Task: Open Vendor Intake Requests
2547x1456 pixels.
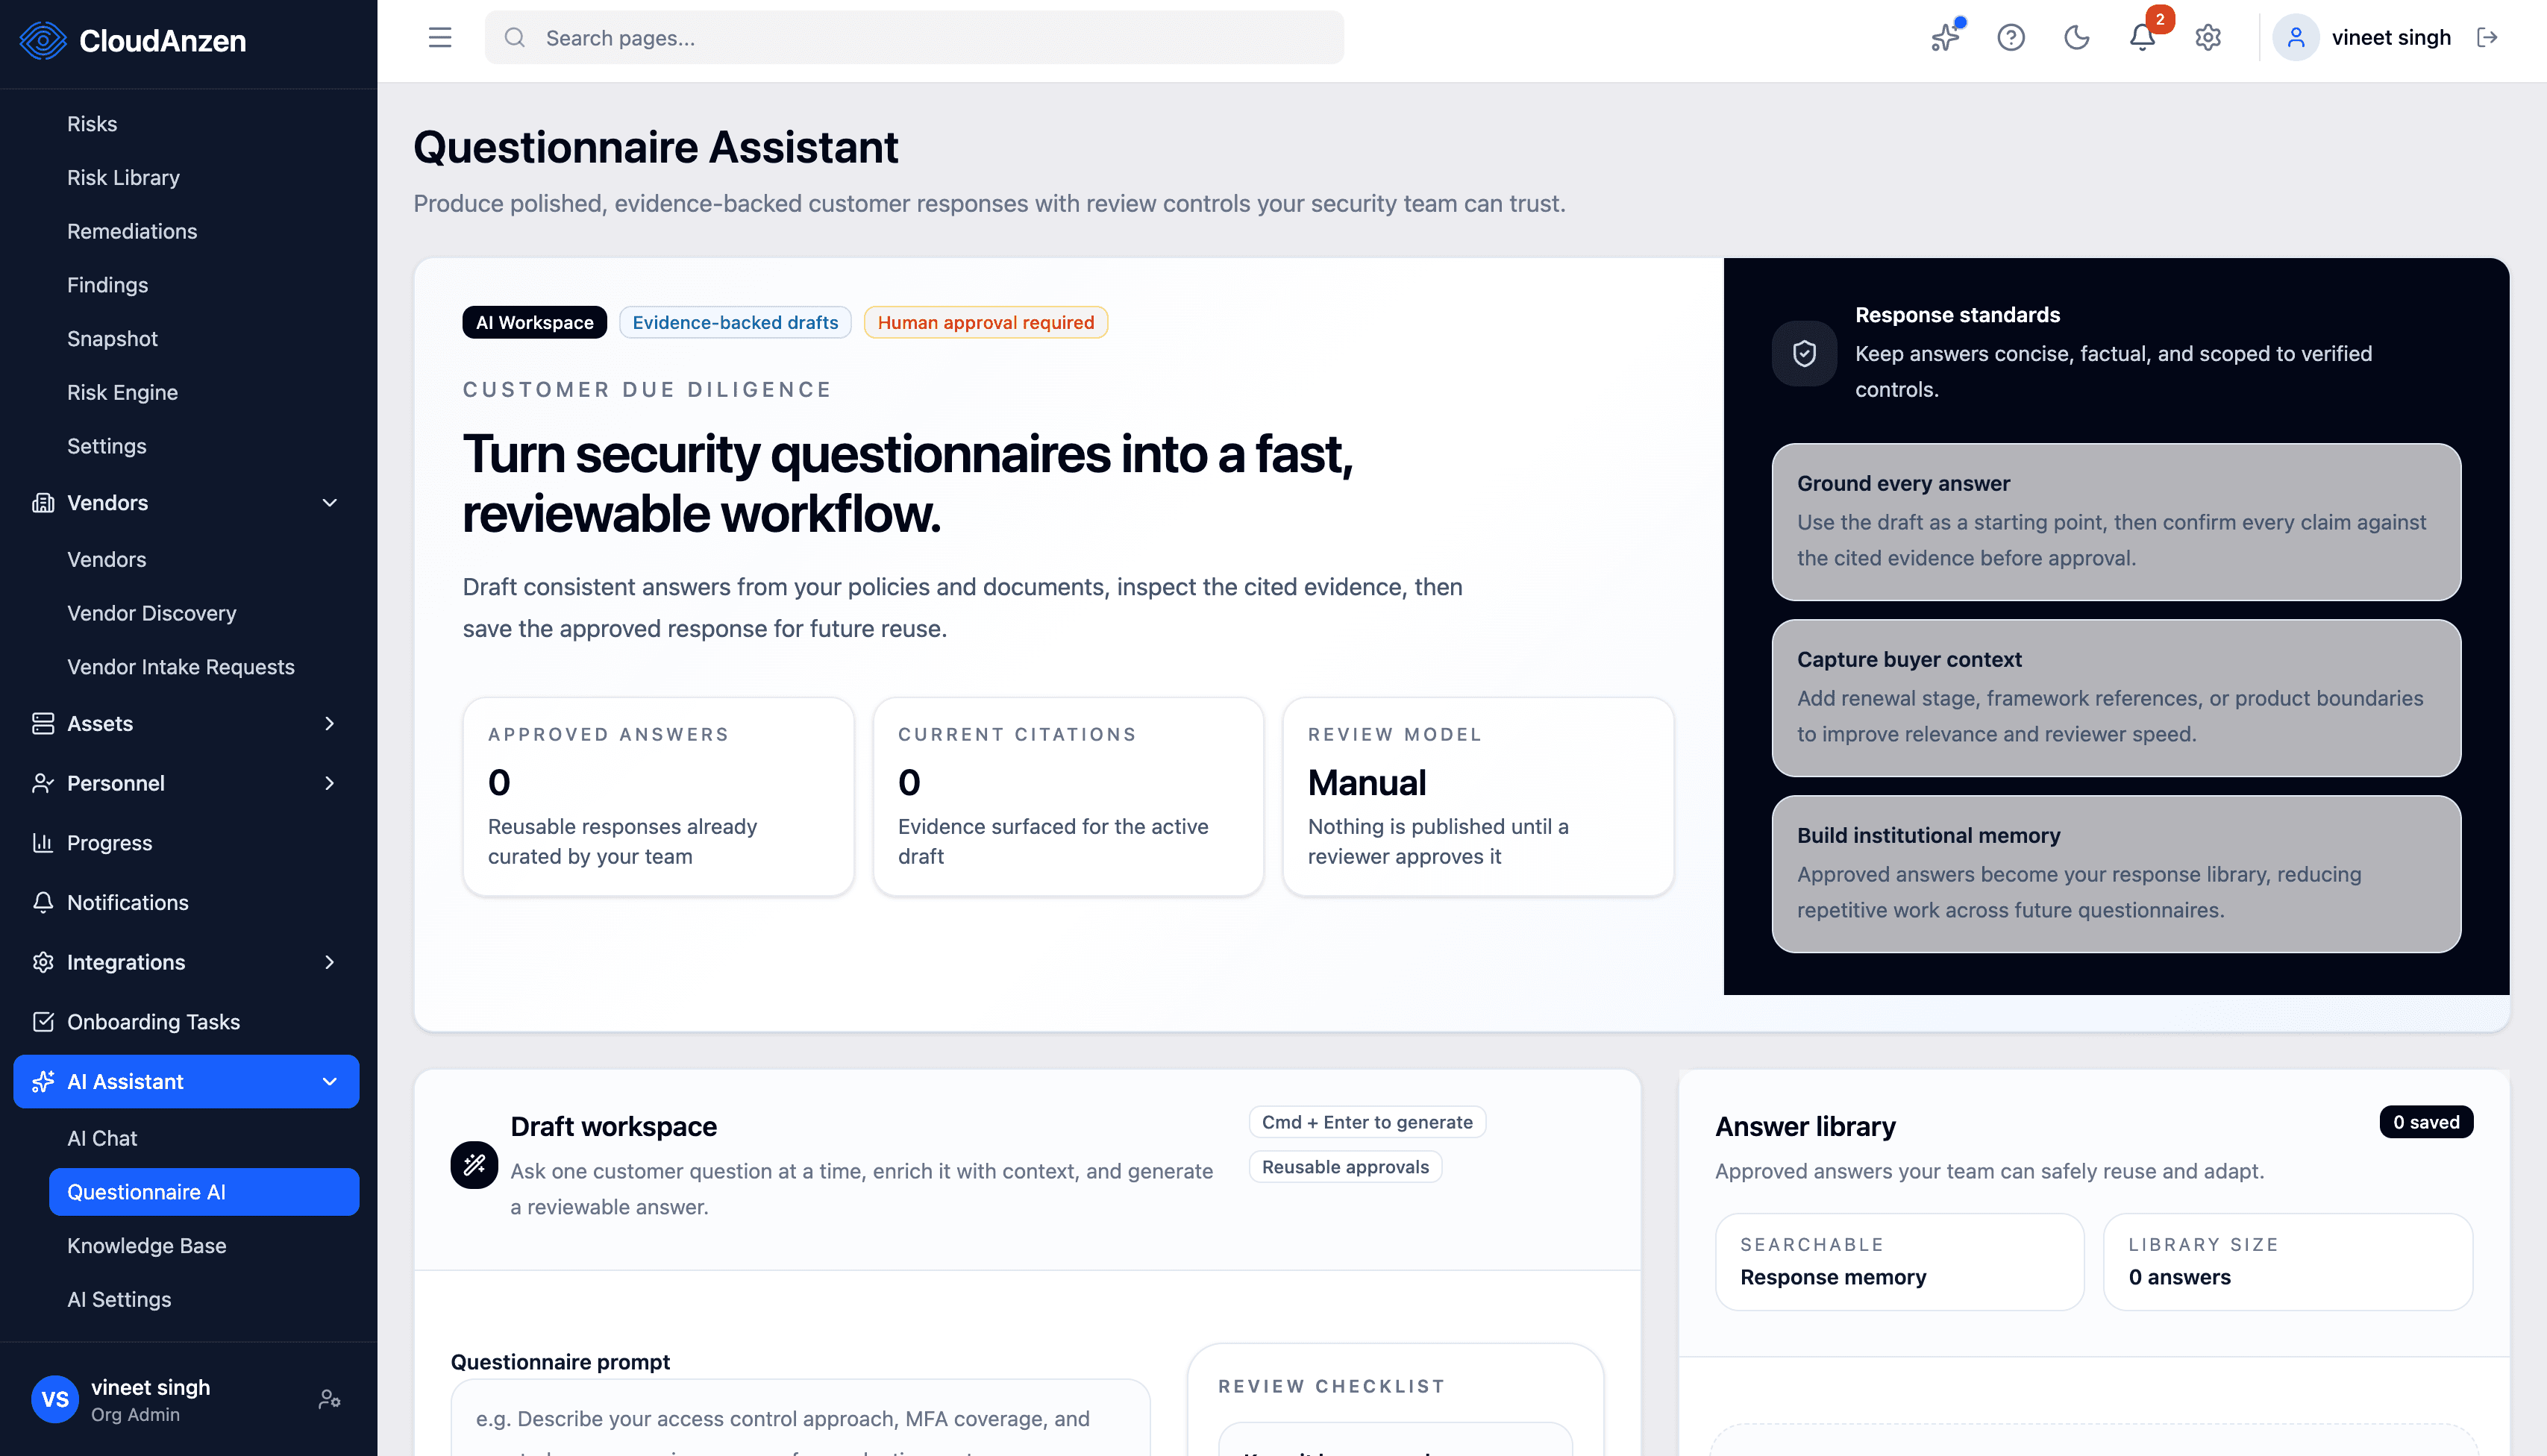Action: coord(180,667)
